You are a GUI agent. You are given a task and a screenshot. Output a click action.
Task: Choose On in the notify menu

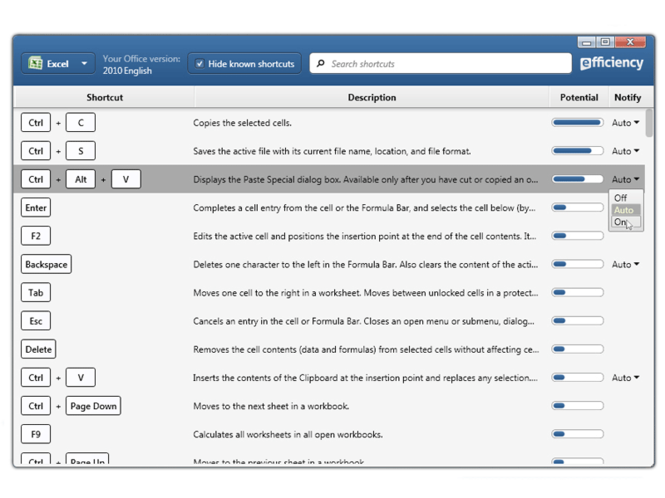(626, 222)
